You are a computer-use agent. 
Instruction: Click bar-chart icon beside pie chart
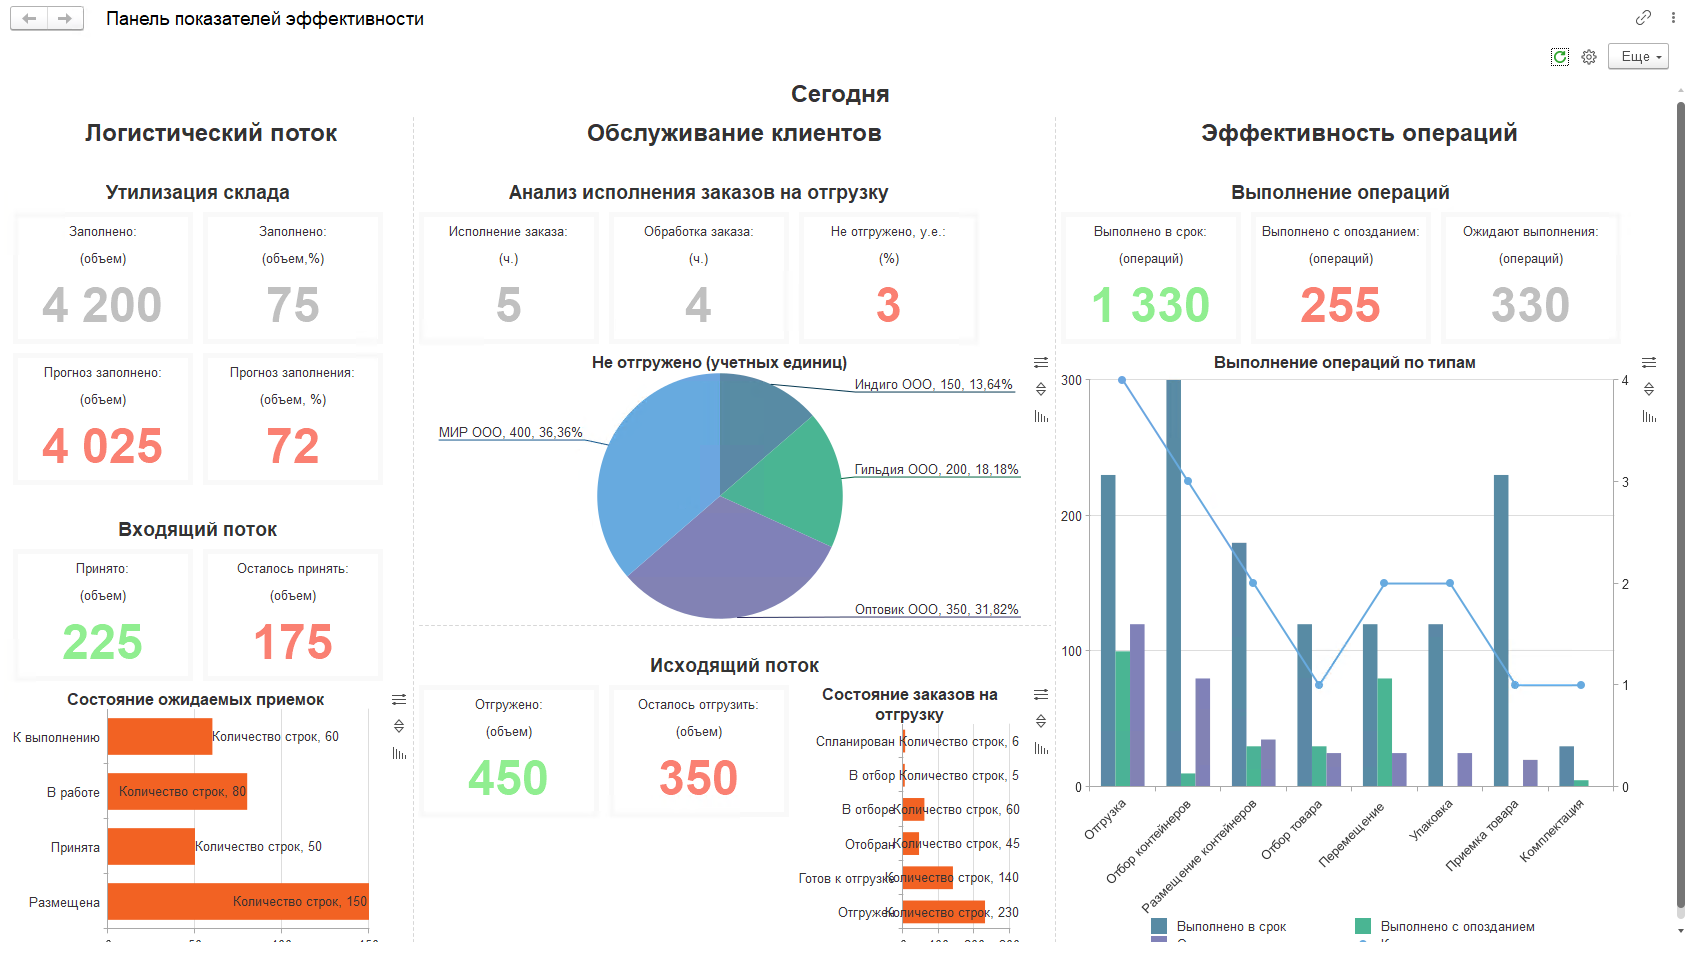click(1041, 416)
